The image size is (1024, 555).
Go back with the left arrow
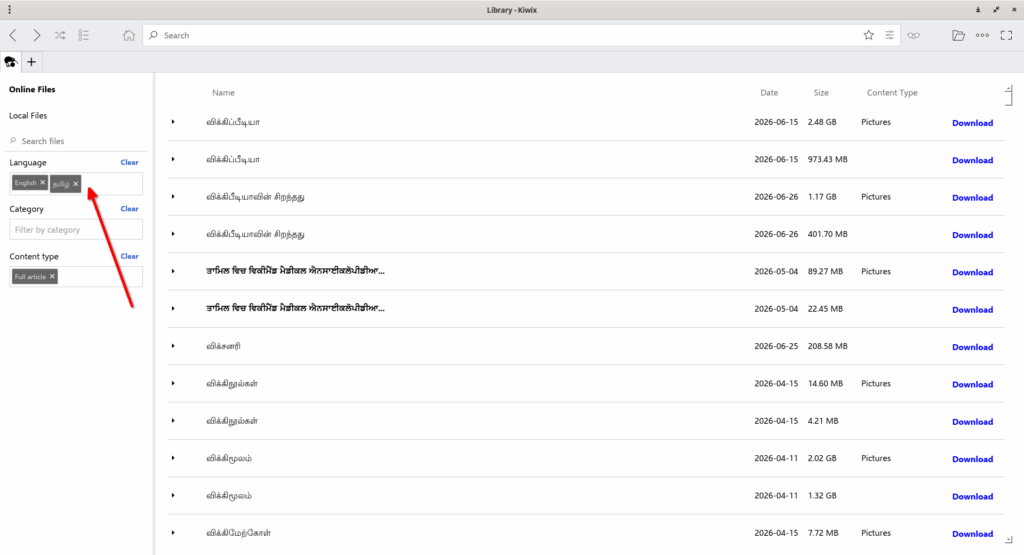[x=13, y=35]
